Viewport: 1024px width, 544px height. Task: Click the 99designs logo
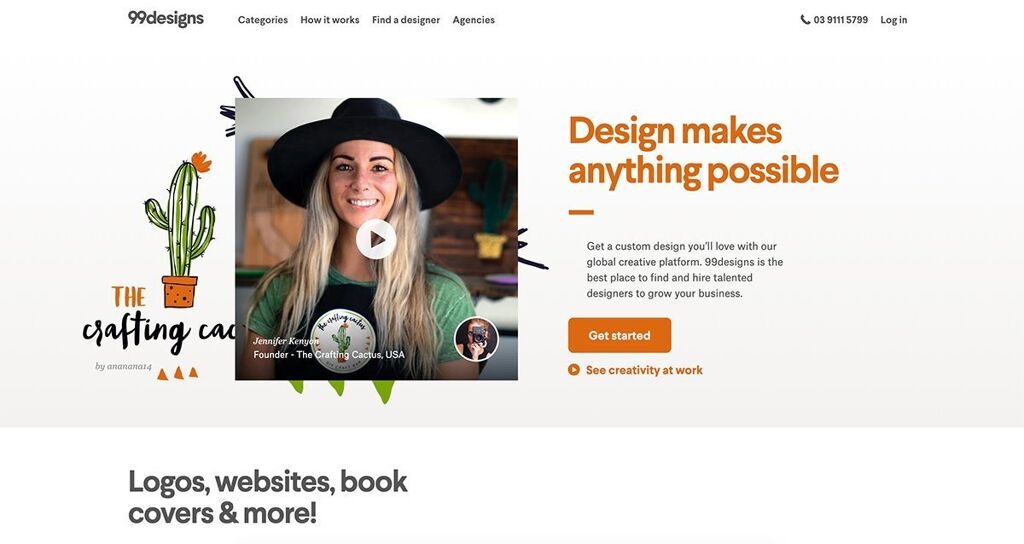pos(166,19)
